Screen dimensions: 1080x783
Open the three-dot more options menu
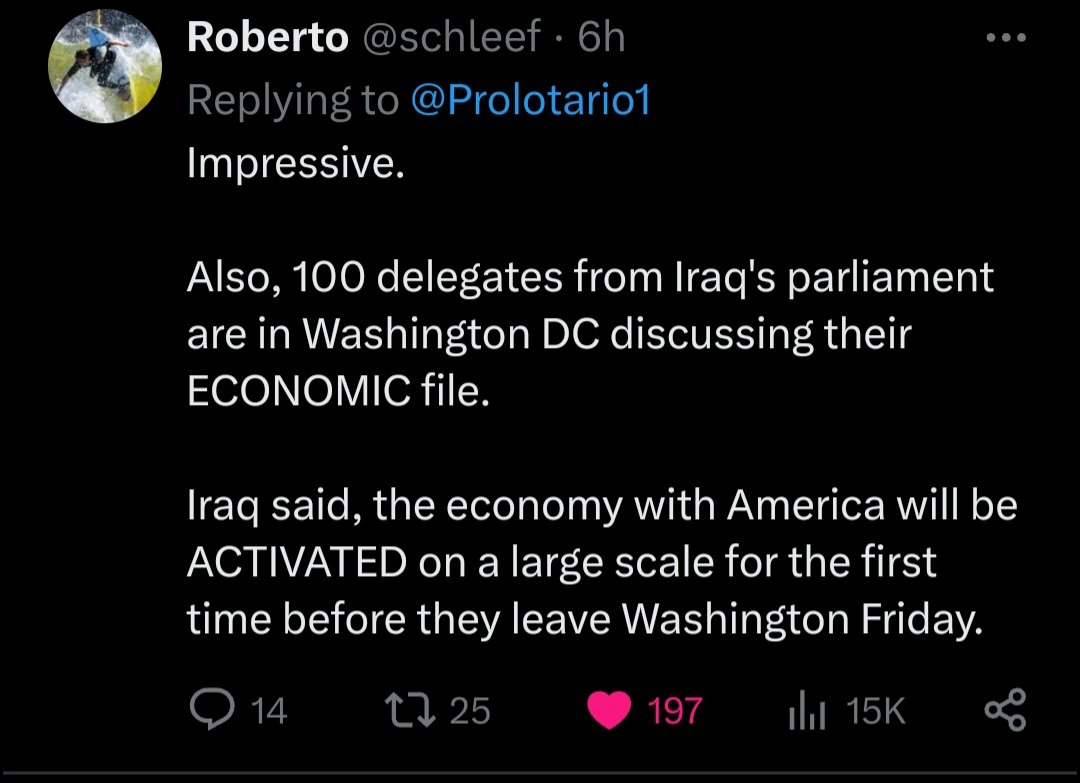(x=1005, y=39)
